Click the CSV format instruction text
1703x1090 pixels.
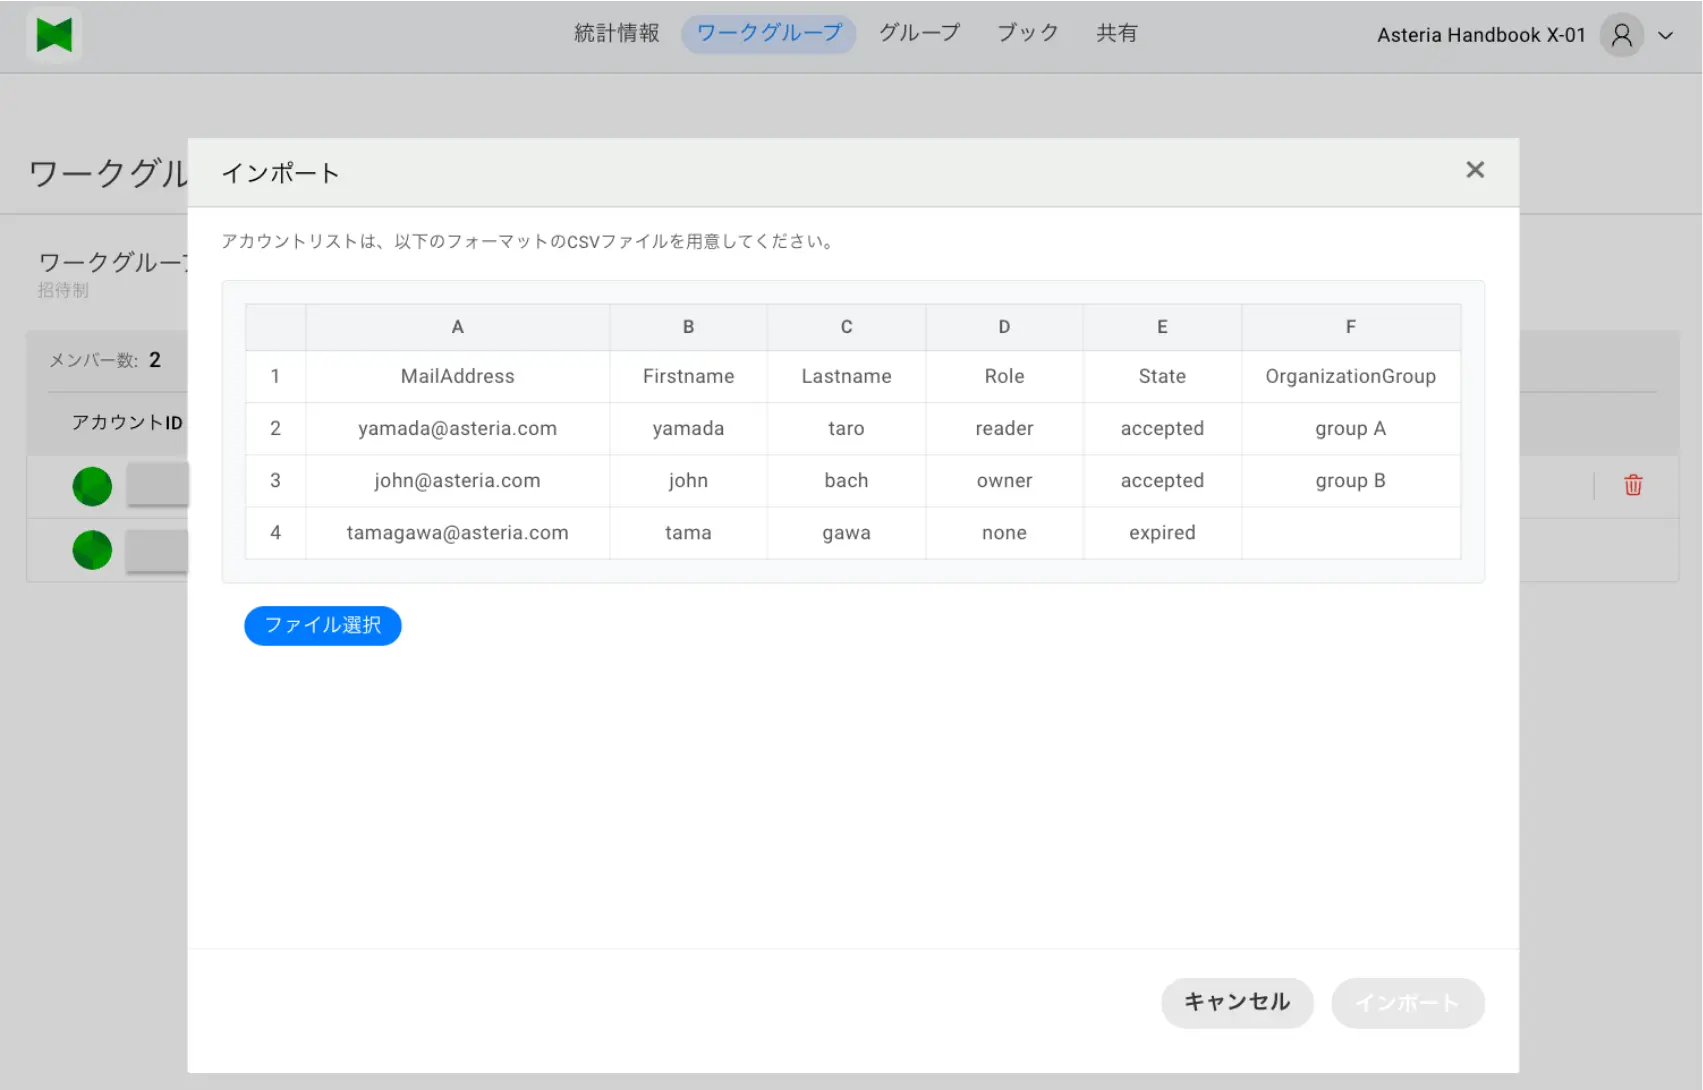[530, 241]
